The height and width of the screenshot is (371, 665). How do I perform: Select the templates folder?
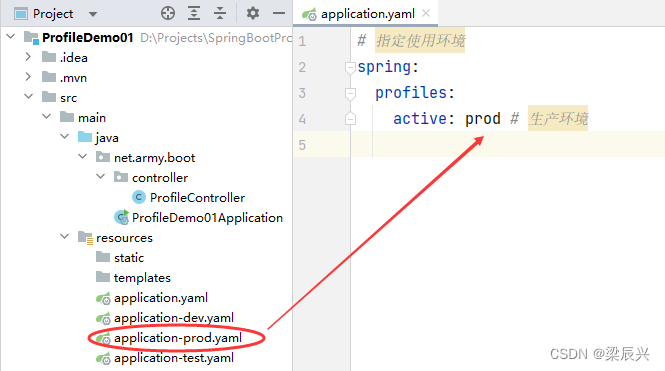coord(142,278)
